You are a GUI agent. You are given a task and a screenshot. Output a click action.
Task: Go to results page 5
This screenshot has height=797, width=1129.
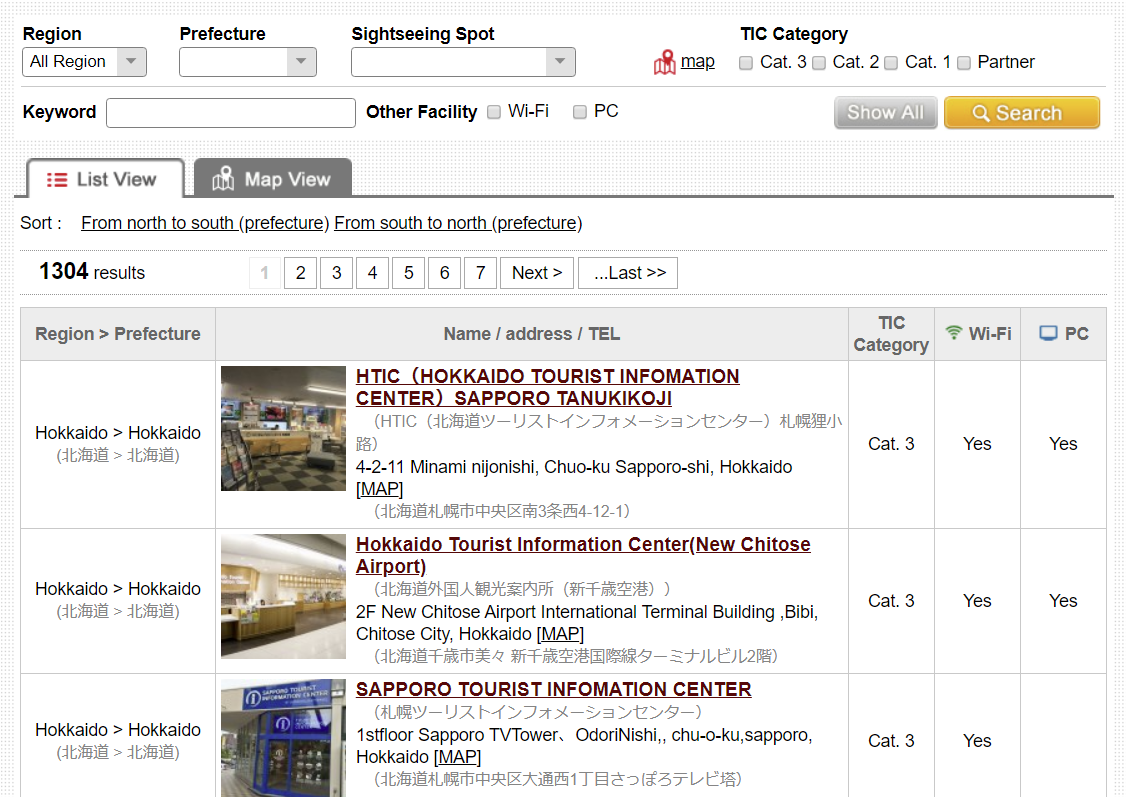coord(408,273)
